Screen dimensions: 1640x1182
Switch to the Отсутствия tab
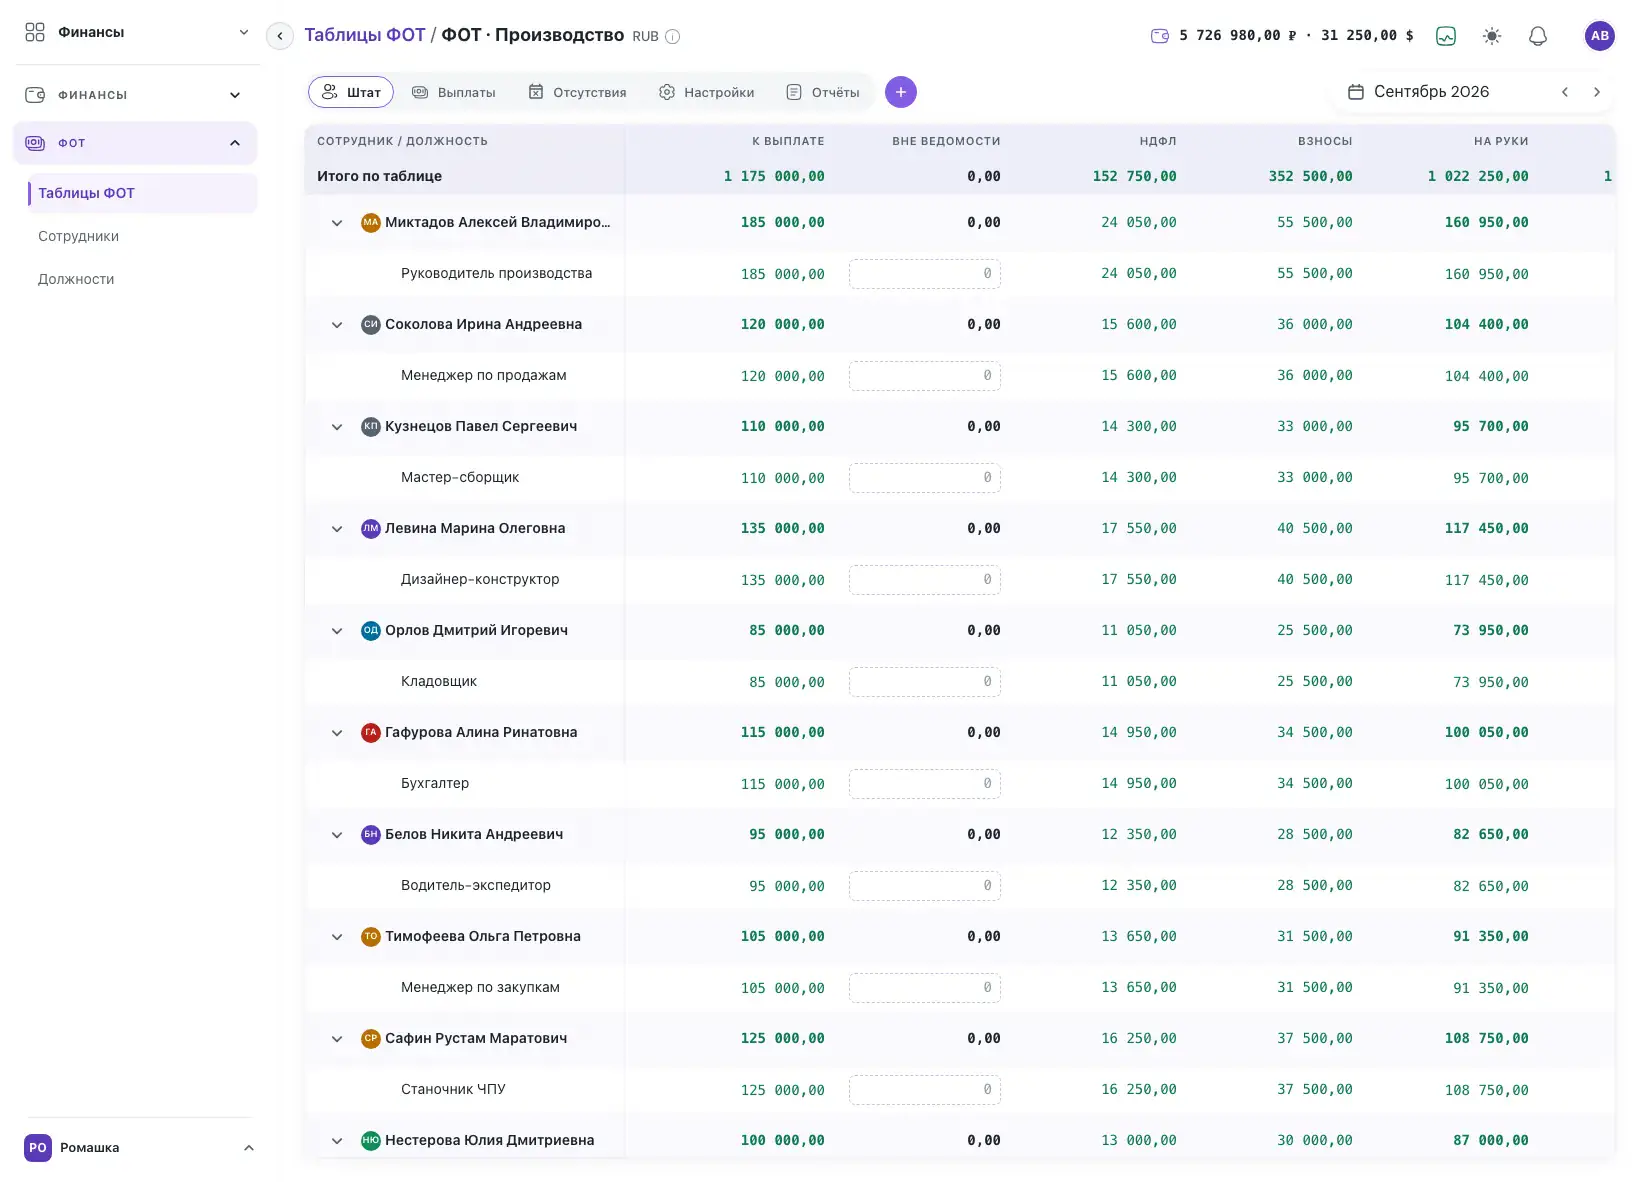[x=578, y=92]
